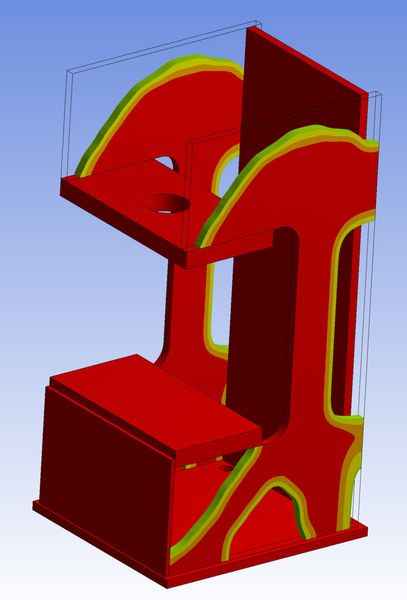
Task: Click the tall dark vertical slot in center
Action: pos(262,333)
